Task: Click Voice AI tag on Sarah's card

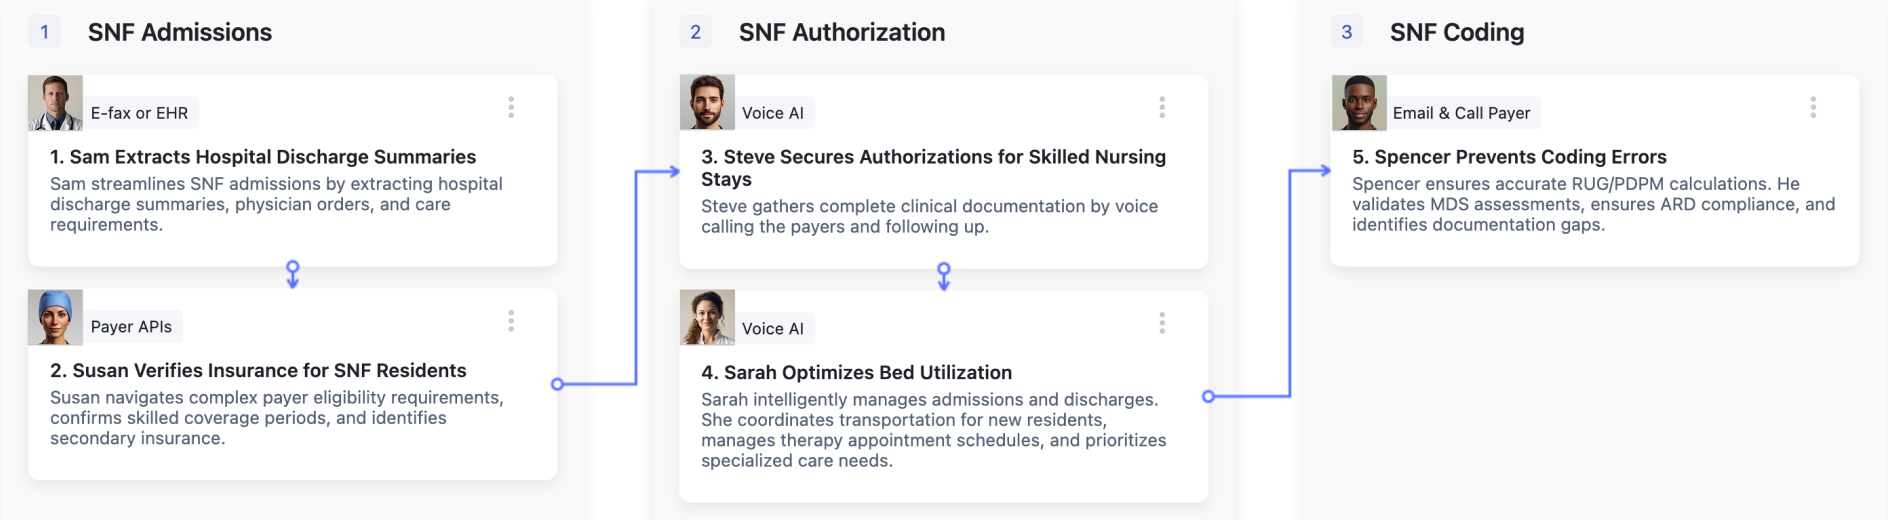Action: (773, 329)
